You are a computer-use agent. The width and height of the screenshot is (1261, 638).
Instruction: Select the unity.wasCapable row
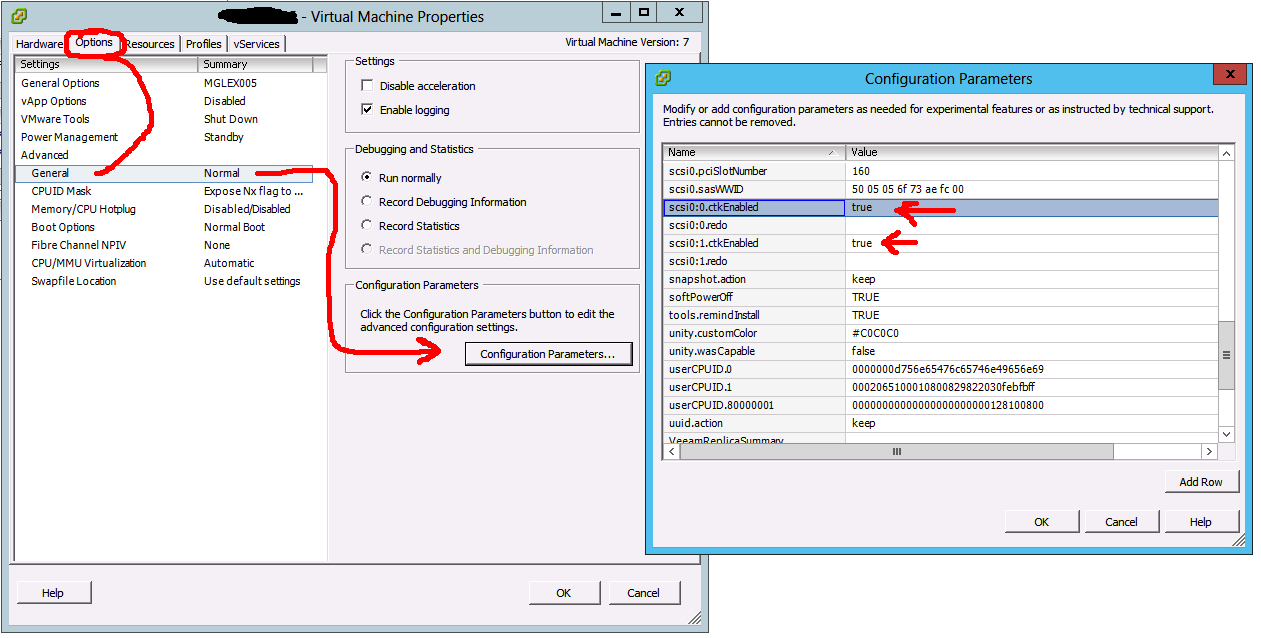click(941, 351)
